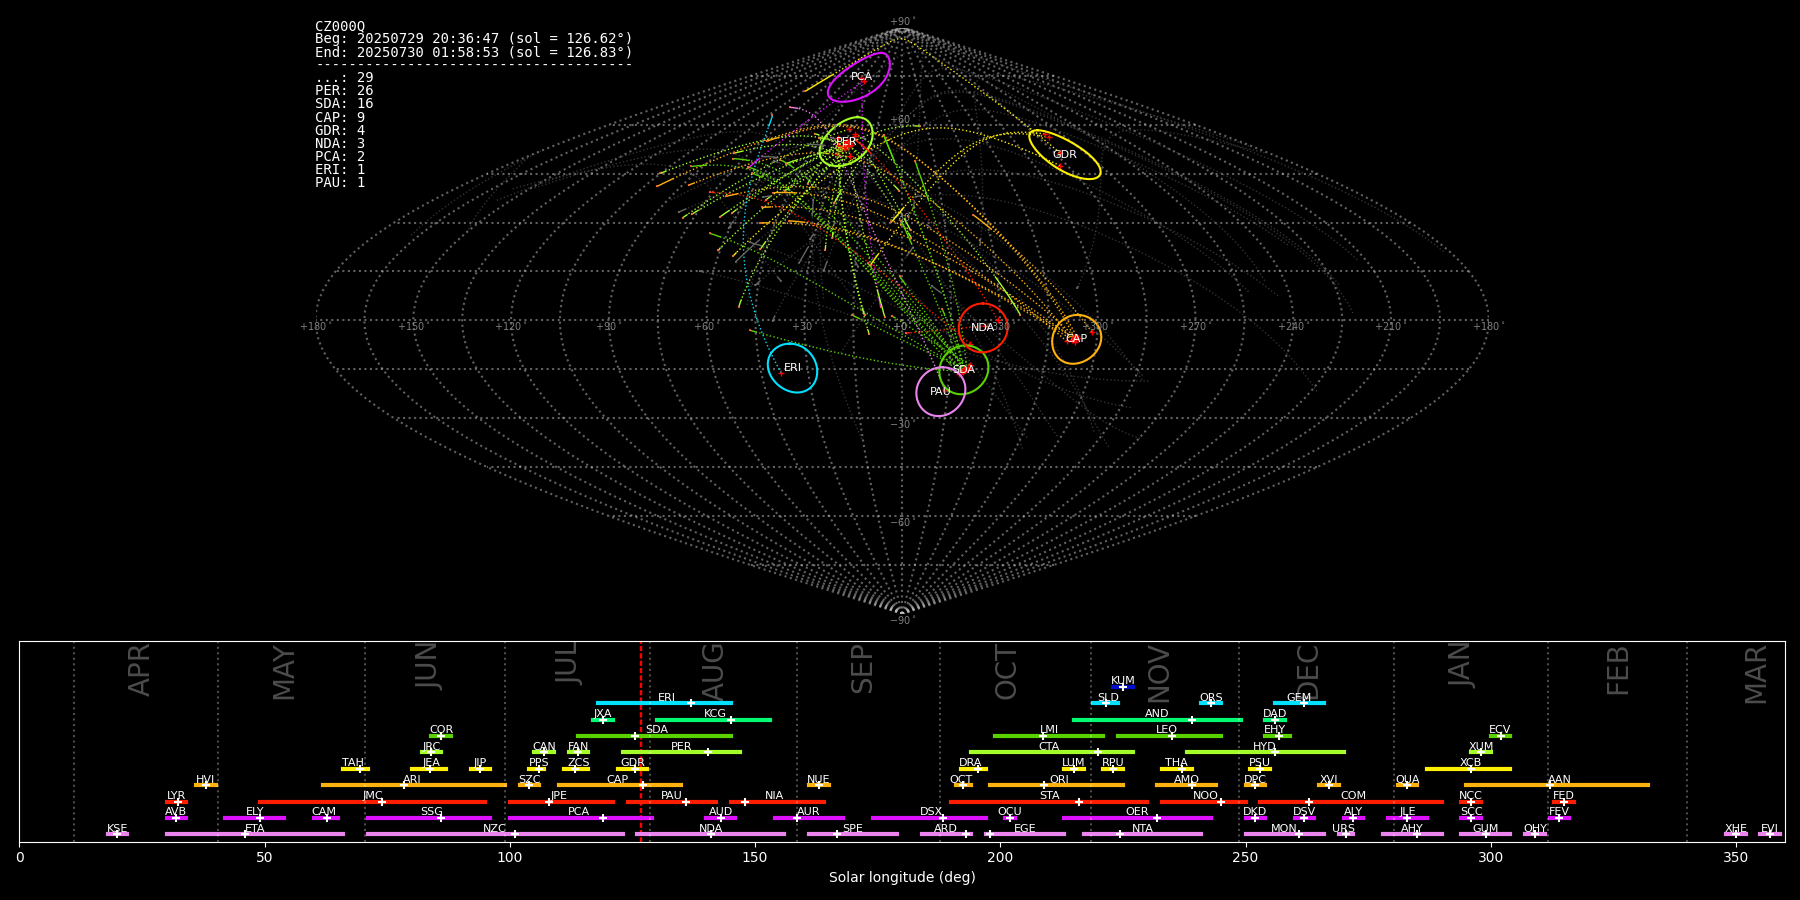Screen dimensions: 1800x900
Task: Click legend entry 'SDA: 16'
Action: point(344,104)
